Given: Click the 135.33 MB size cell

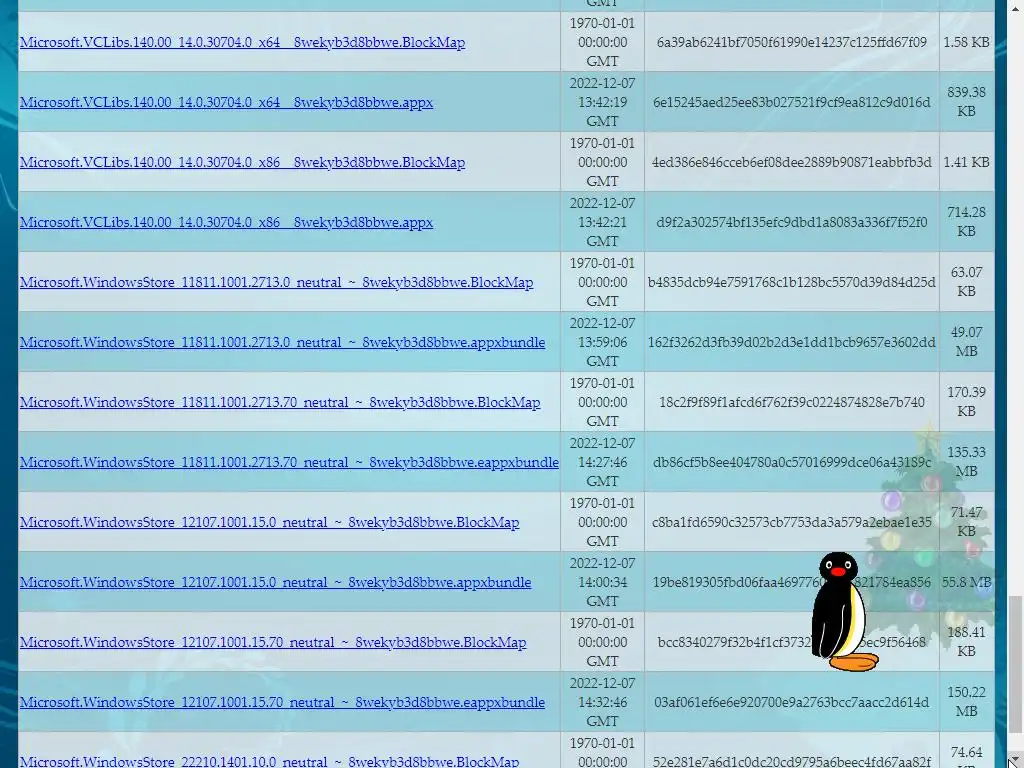Looking at the screenshot, I should click(967, 463).
